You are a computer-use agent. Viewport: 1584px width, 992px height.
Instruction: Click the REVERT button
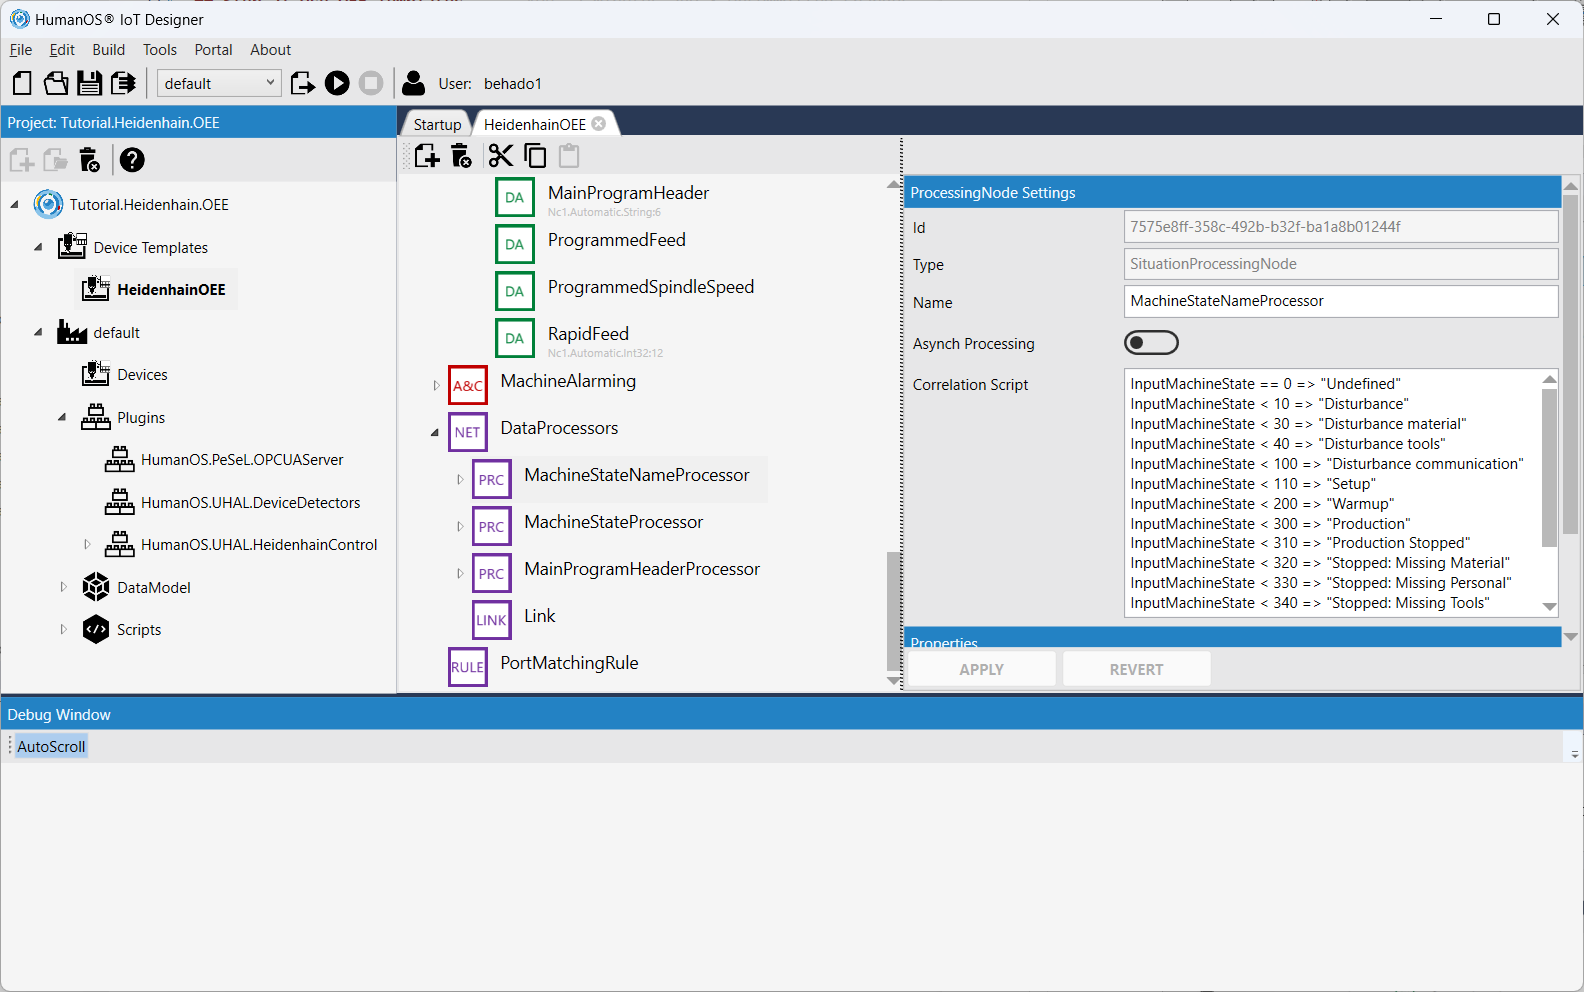pyautogui.click(x=1136, y=669)
